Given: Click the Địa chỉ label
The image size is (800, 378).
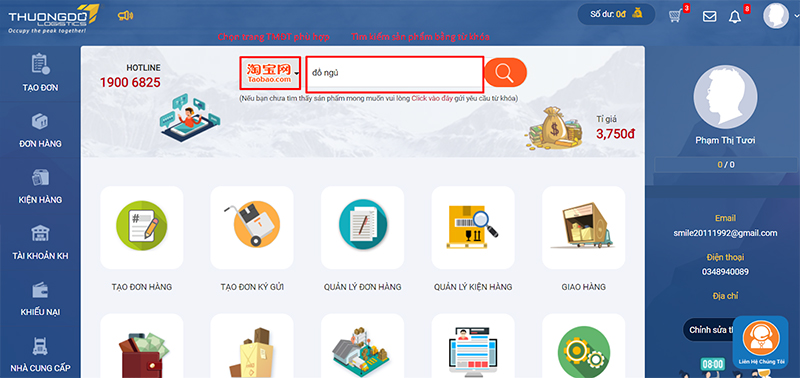Looking at the screenshot, I should pyautogui.click(x=725, y=296).
